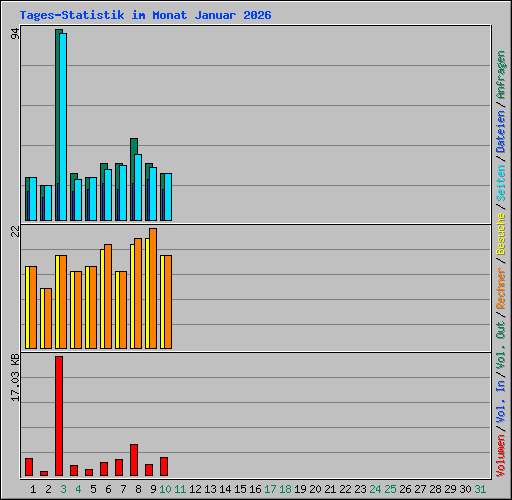The width and height of the screenshot is (512, 500).
Task: Click green day 18 on the x-axis
Action: (x=285, y=489)
